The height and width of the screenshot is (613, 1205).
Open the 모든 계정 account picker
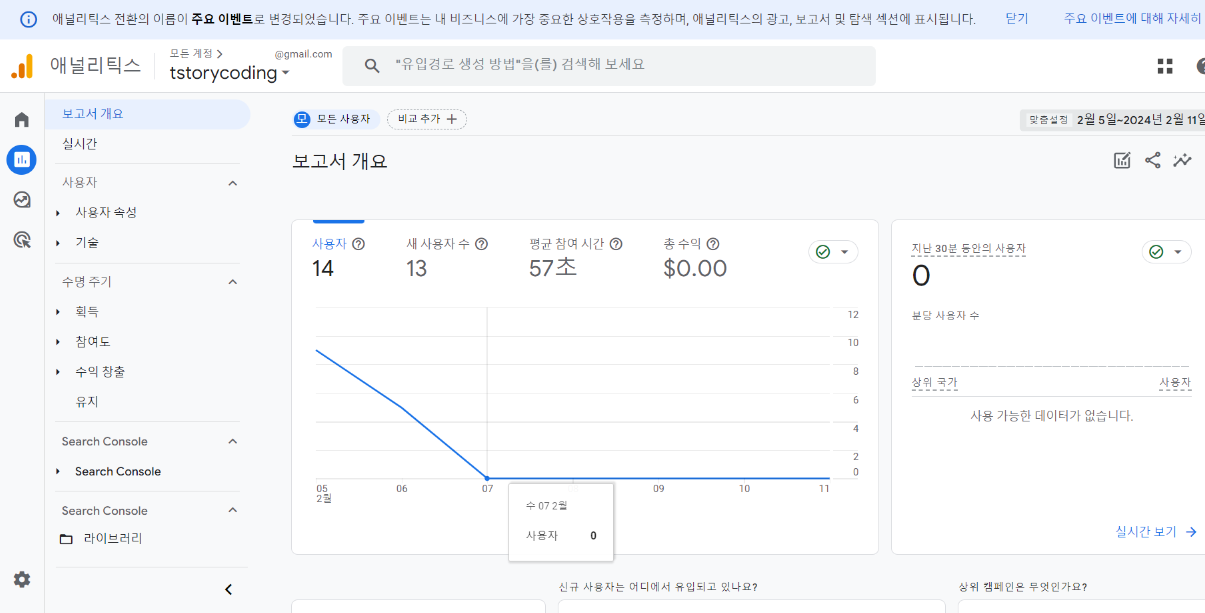pos(193,55)
